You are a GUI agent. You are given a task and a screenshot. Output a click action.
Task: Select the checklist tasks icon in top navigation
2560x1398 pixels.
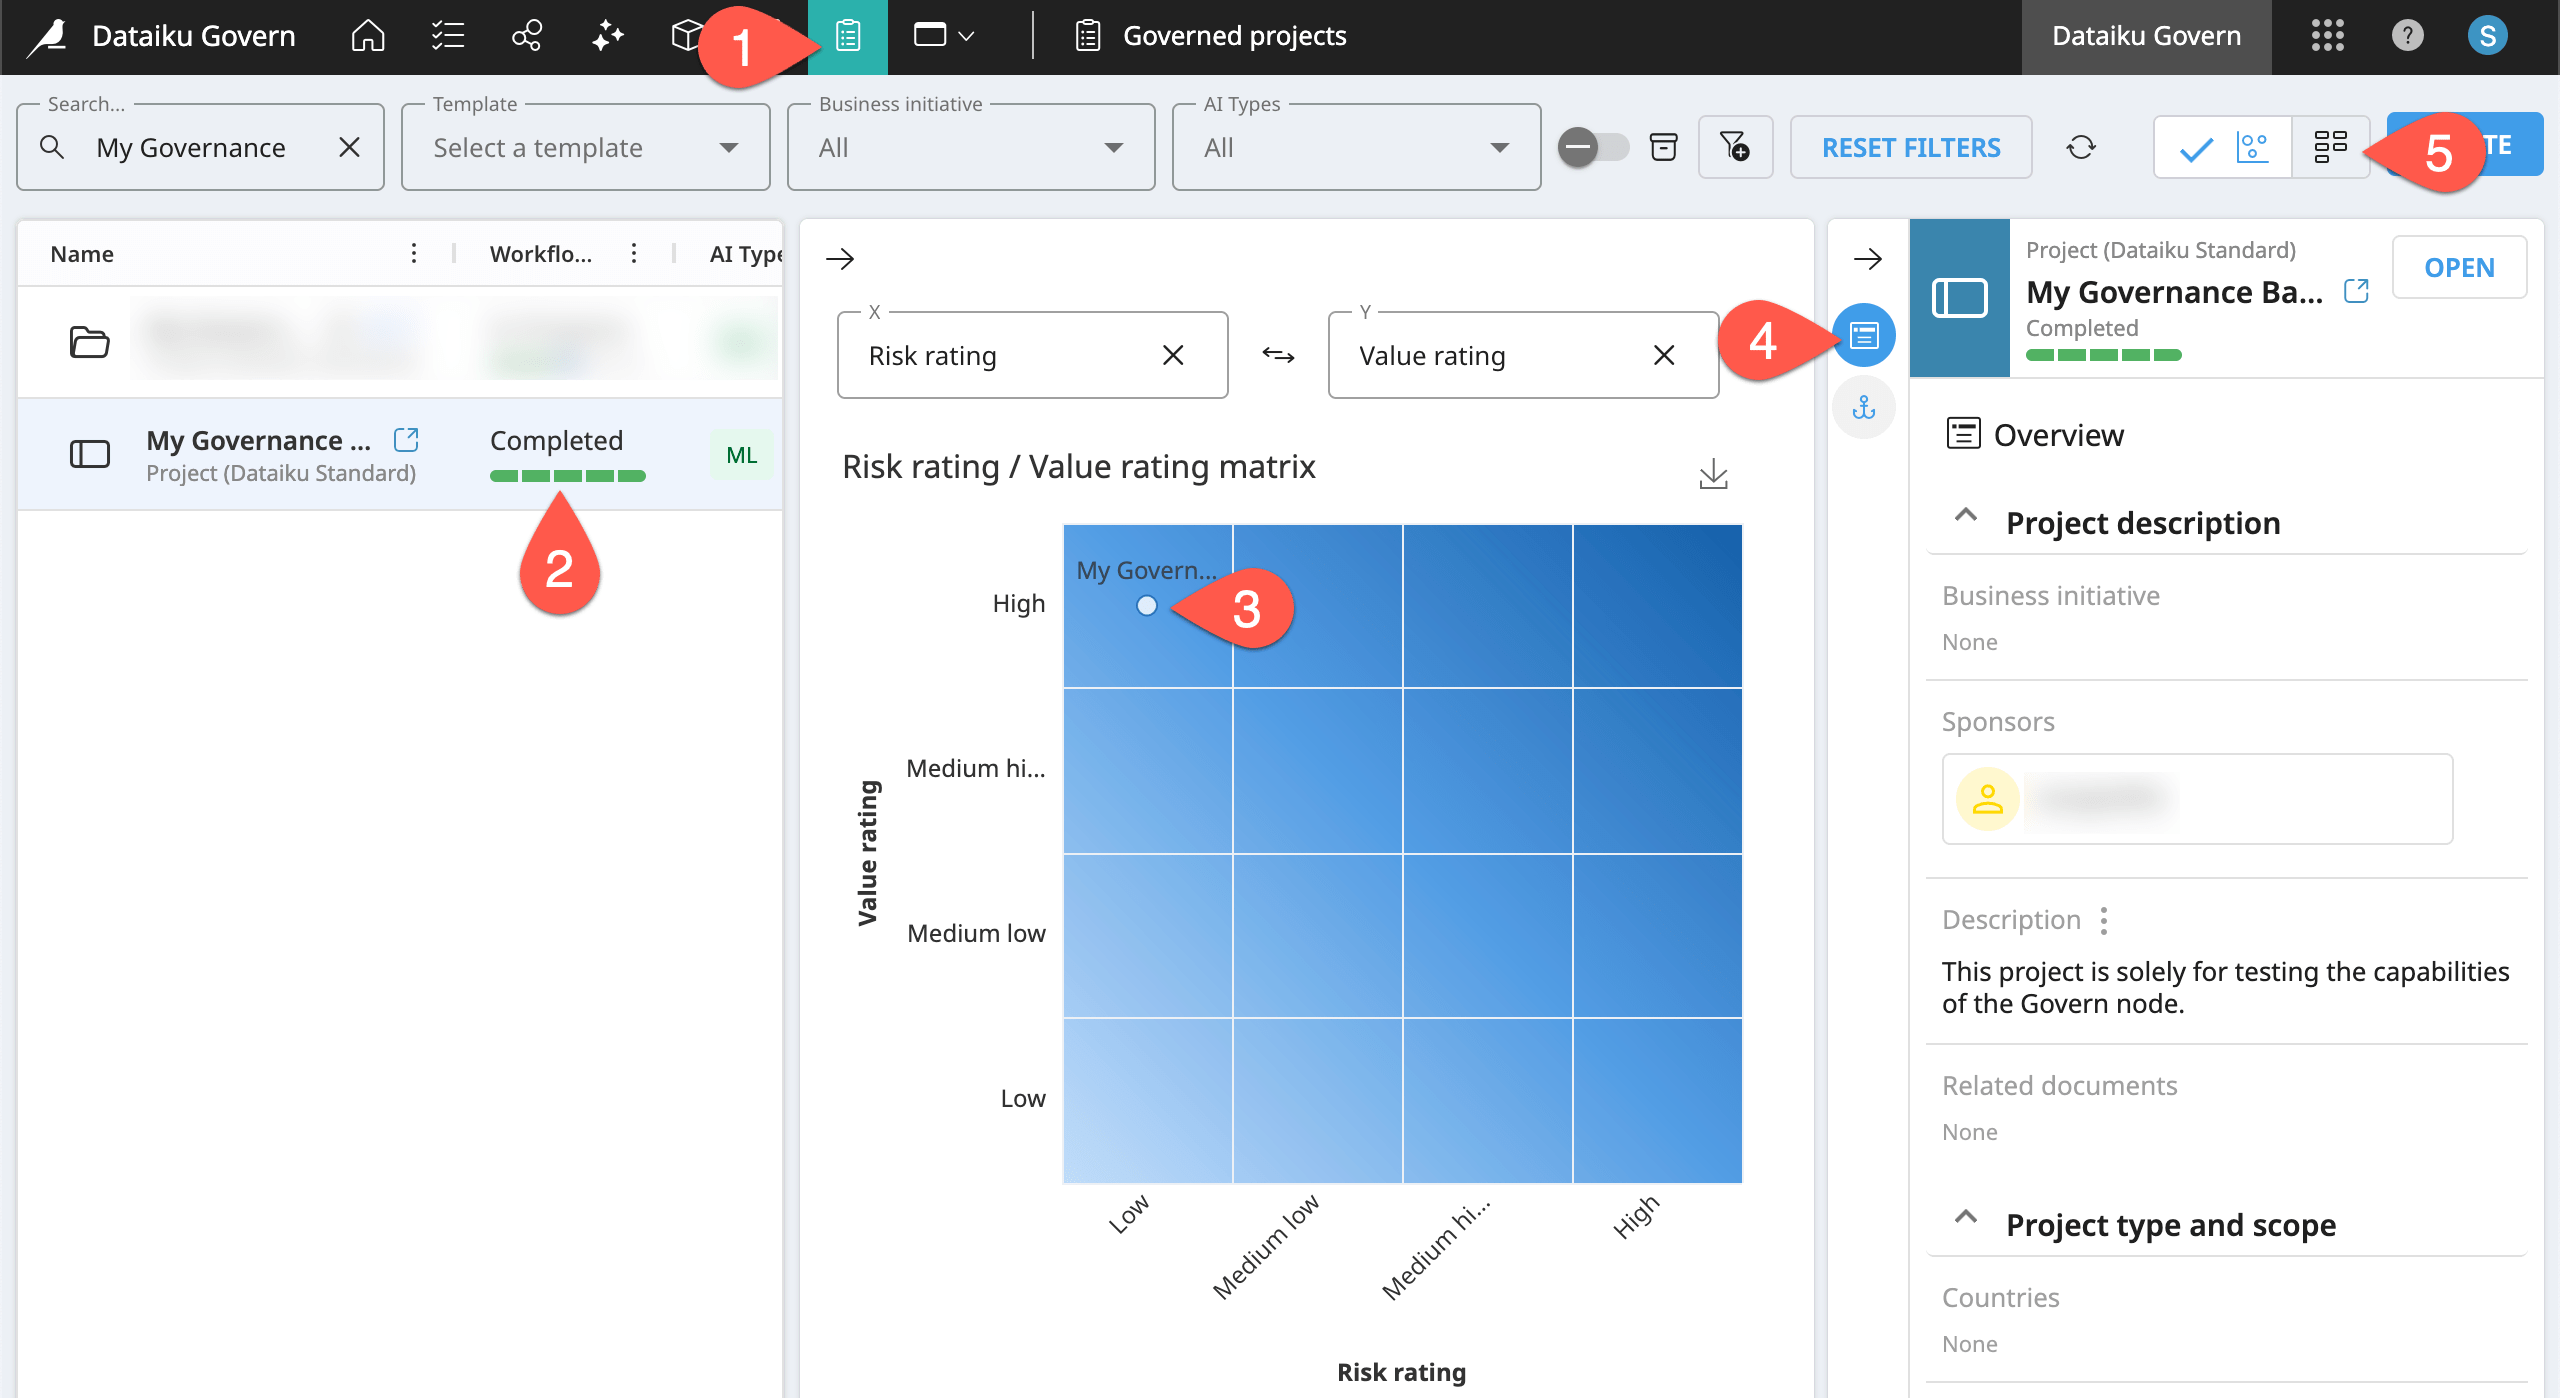coord(447,36)
